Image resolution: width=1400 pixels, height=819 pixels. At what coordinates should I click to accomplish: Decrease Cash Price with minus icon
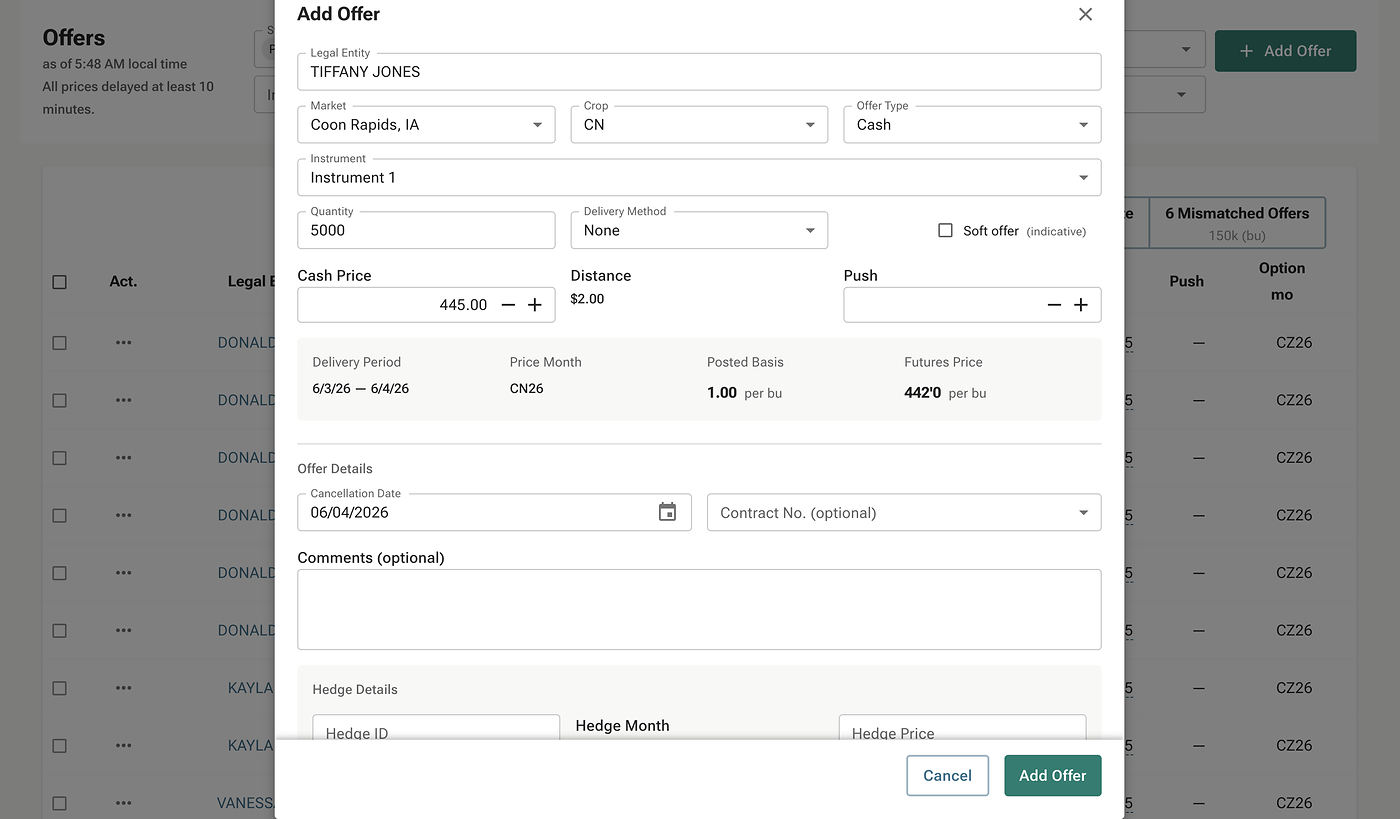pyautogui.click(x=508, y=305)
